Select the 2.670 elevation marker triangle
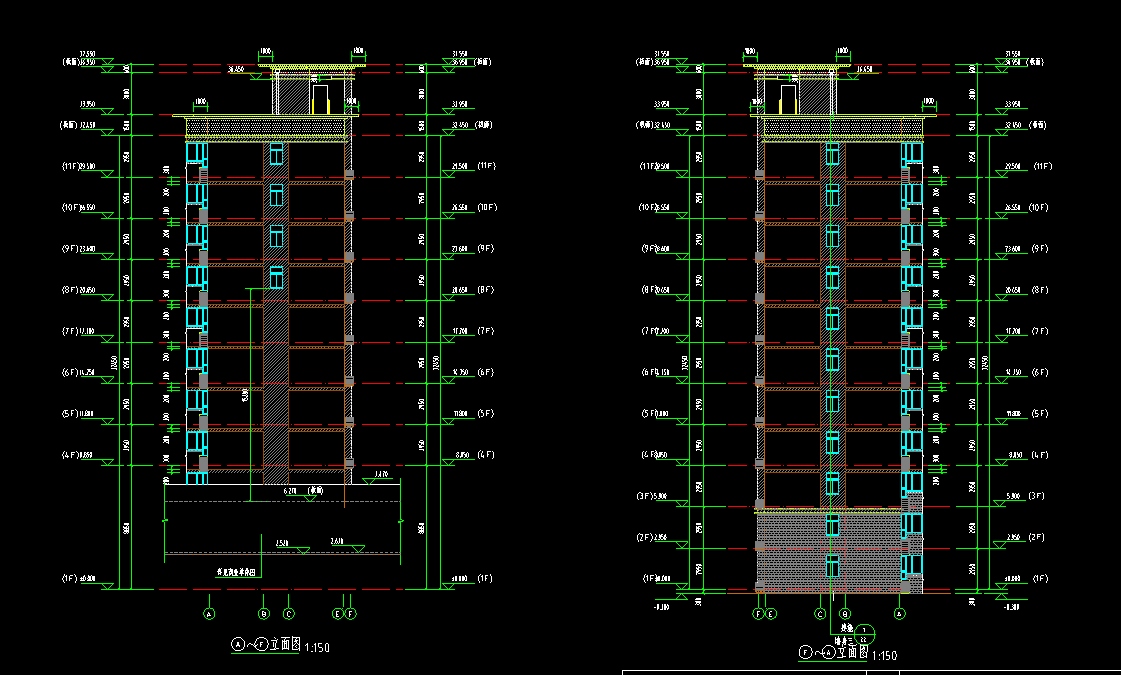The image size is (1121, 675). (x=357, y=548)
